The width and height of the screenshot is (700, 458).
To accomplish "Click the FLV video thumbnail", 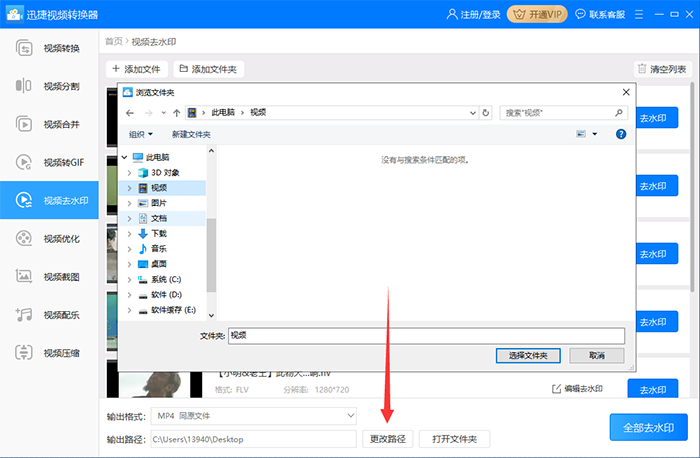I will [x=154, y=384].
